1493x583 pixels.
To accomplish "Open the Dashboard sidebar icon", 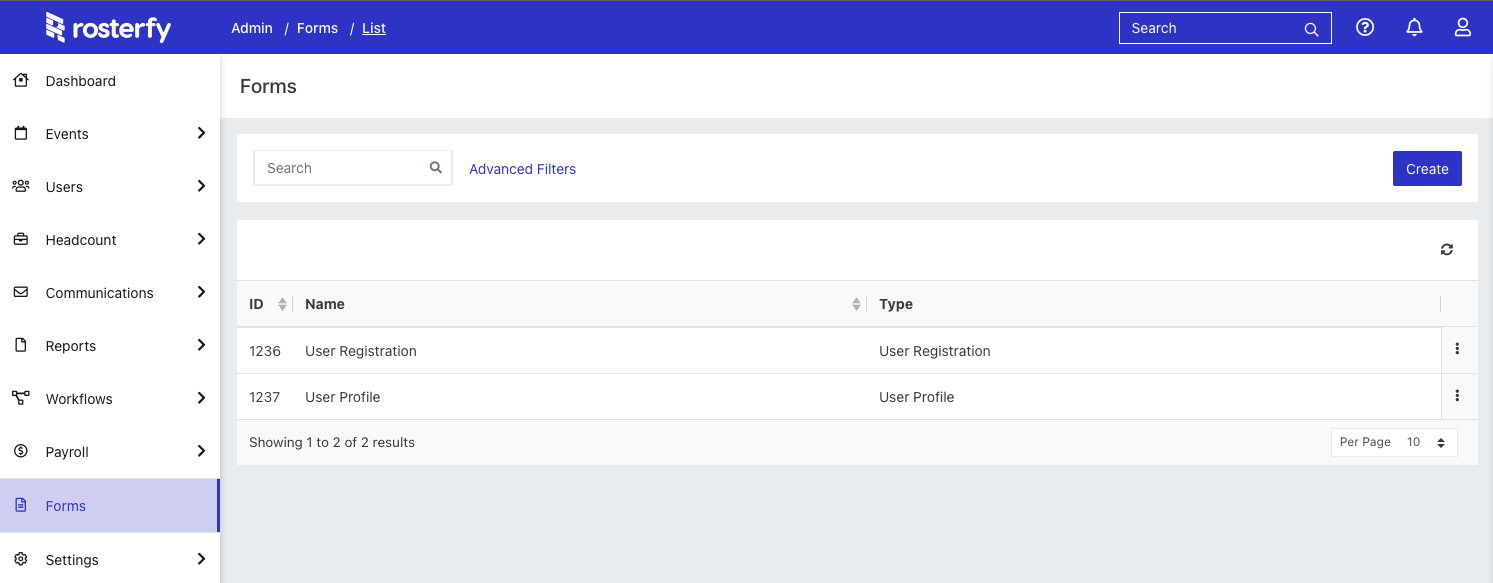I will tap(21, 79).
